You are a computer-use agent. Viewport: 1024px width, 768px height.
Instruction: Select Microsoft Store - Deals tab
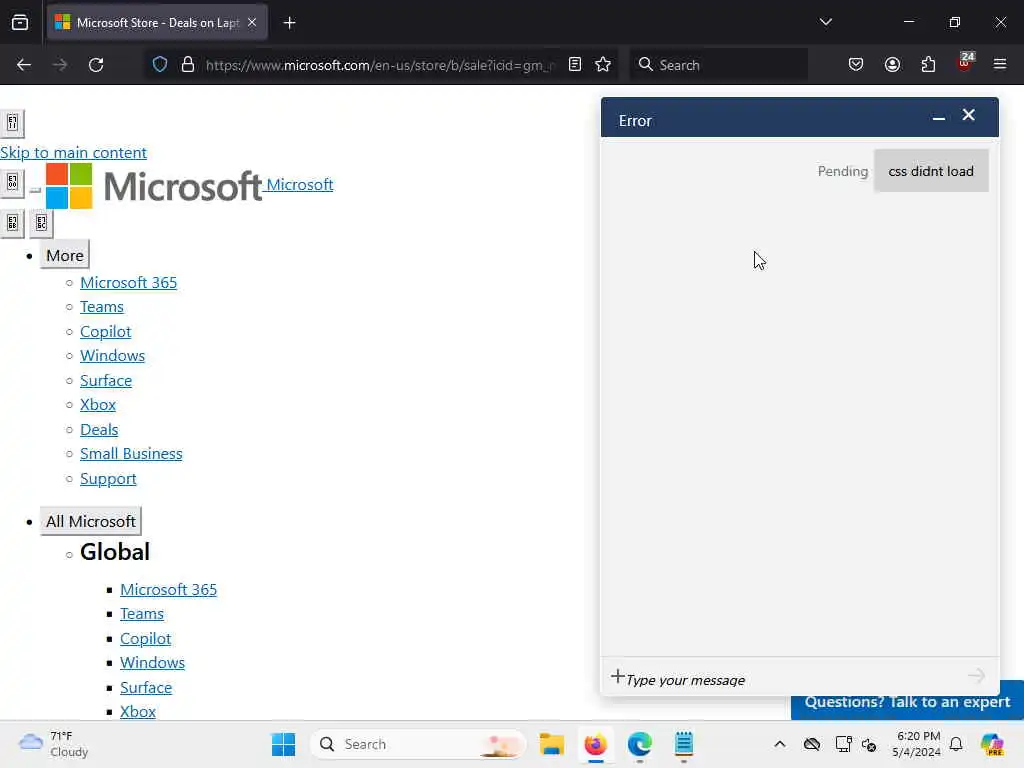click(x=157, y=23)
